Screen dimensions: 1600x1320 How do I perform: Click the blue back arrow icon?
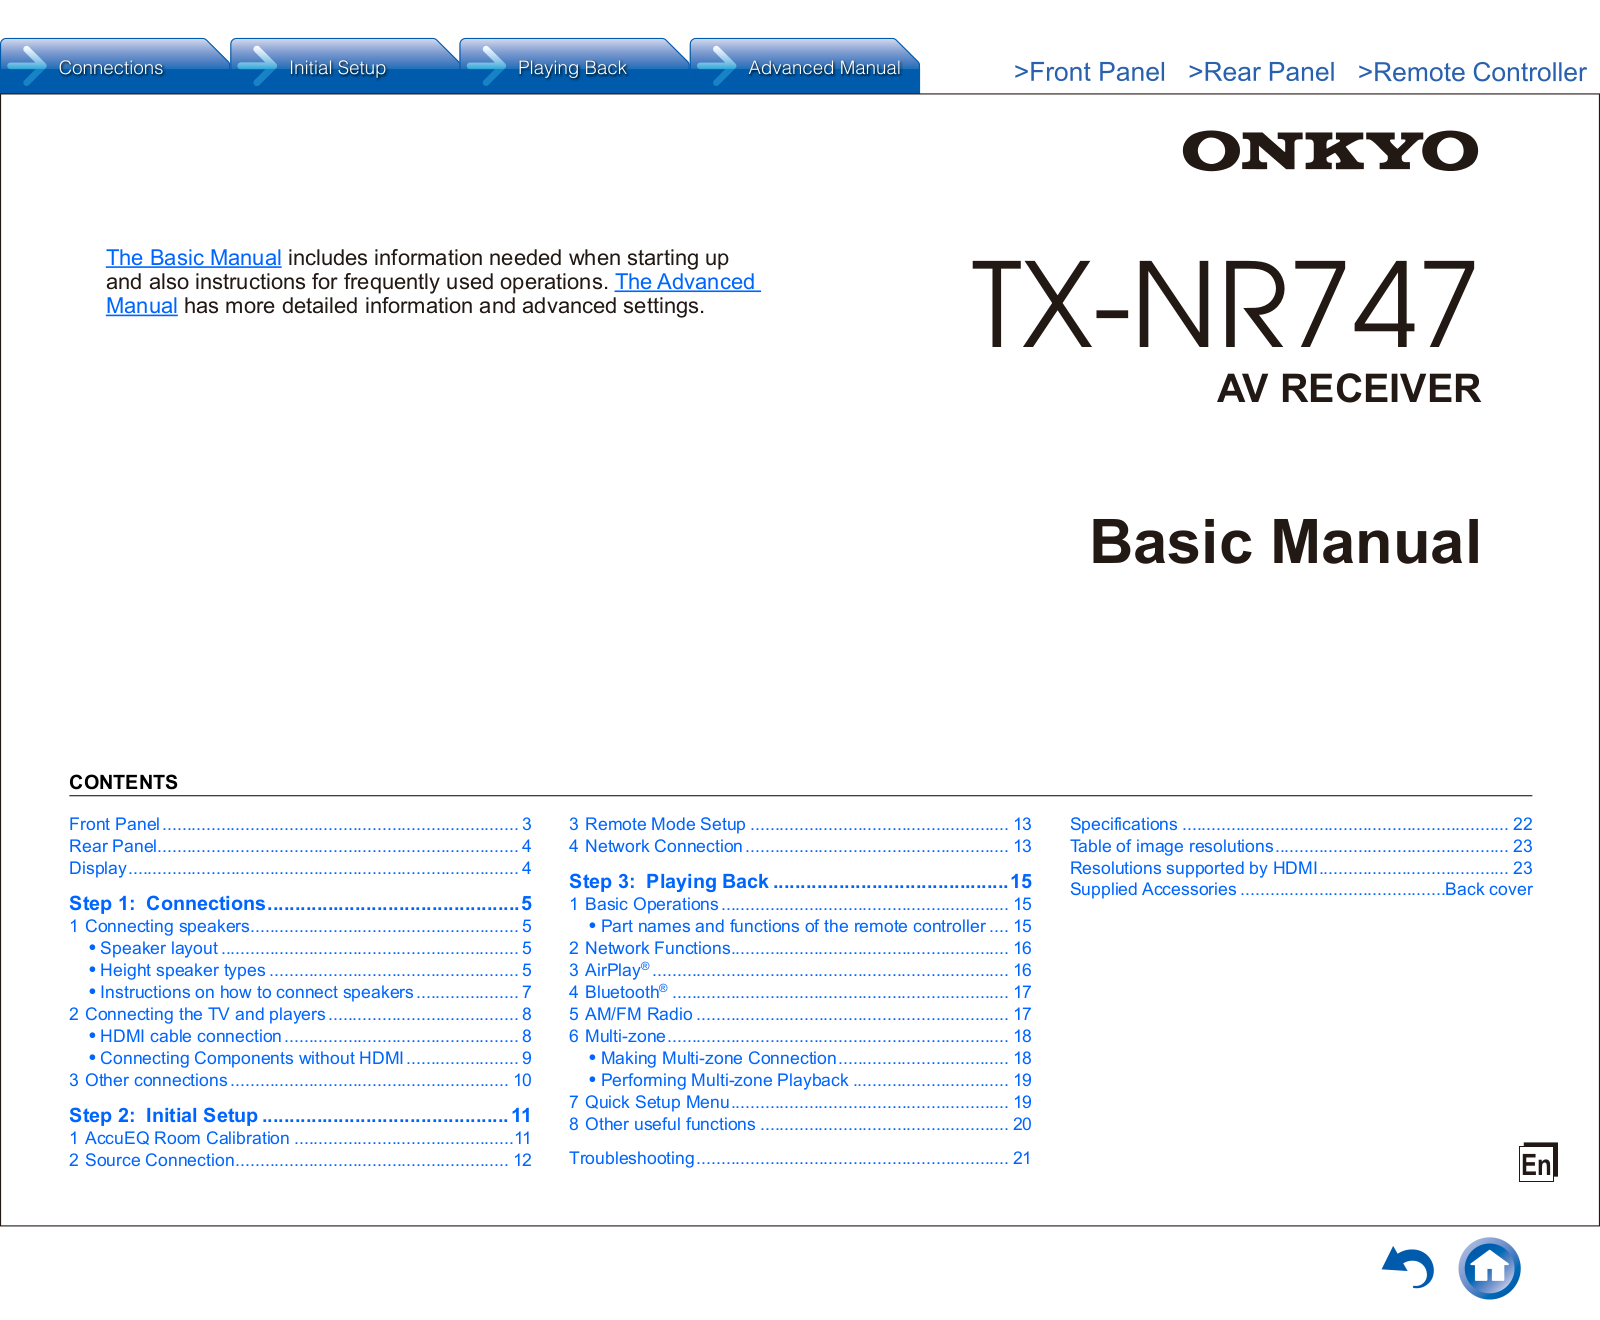1408,1268
